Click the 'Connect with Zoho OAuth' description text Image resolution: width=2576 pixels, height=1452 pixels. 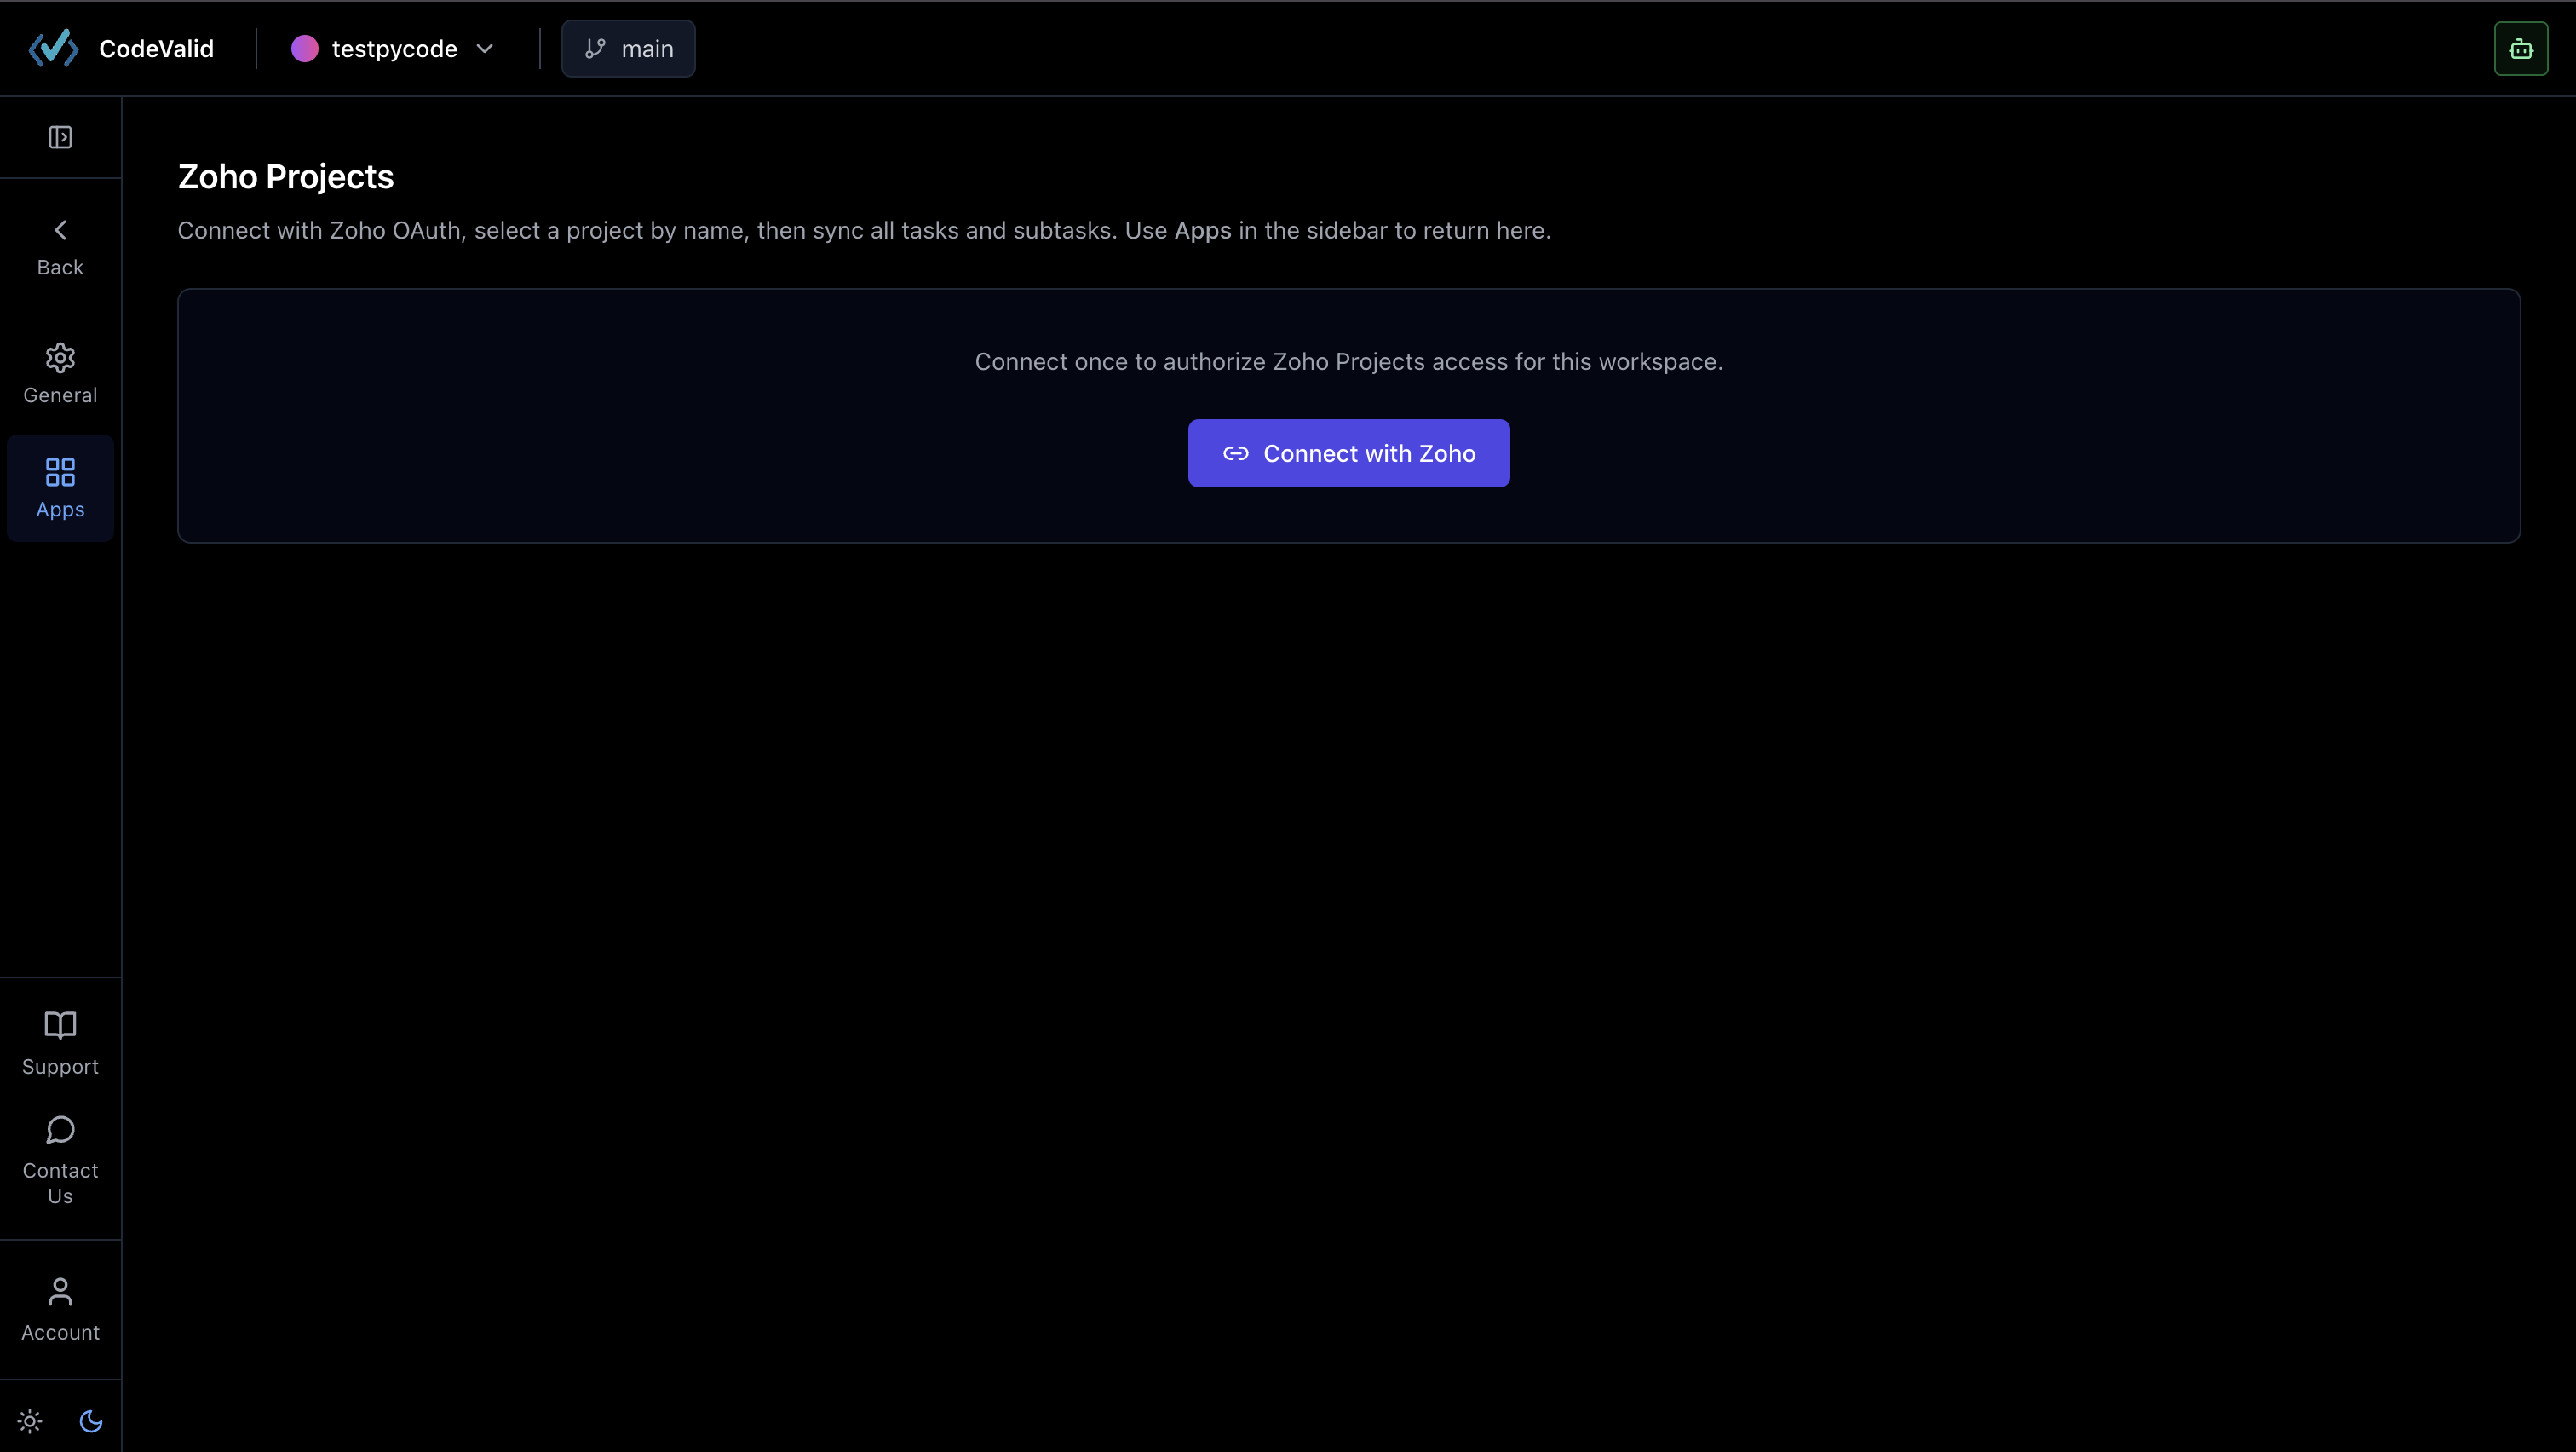pyautogui.click(x=864, y=230)
